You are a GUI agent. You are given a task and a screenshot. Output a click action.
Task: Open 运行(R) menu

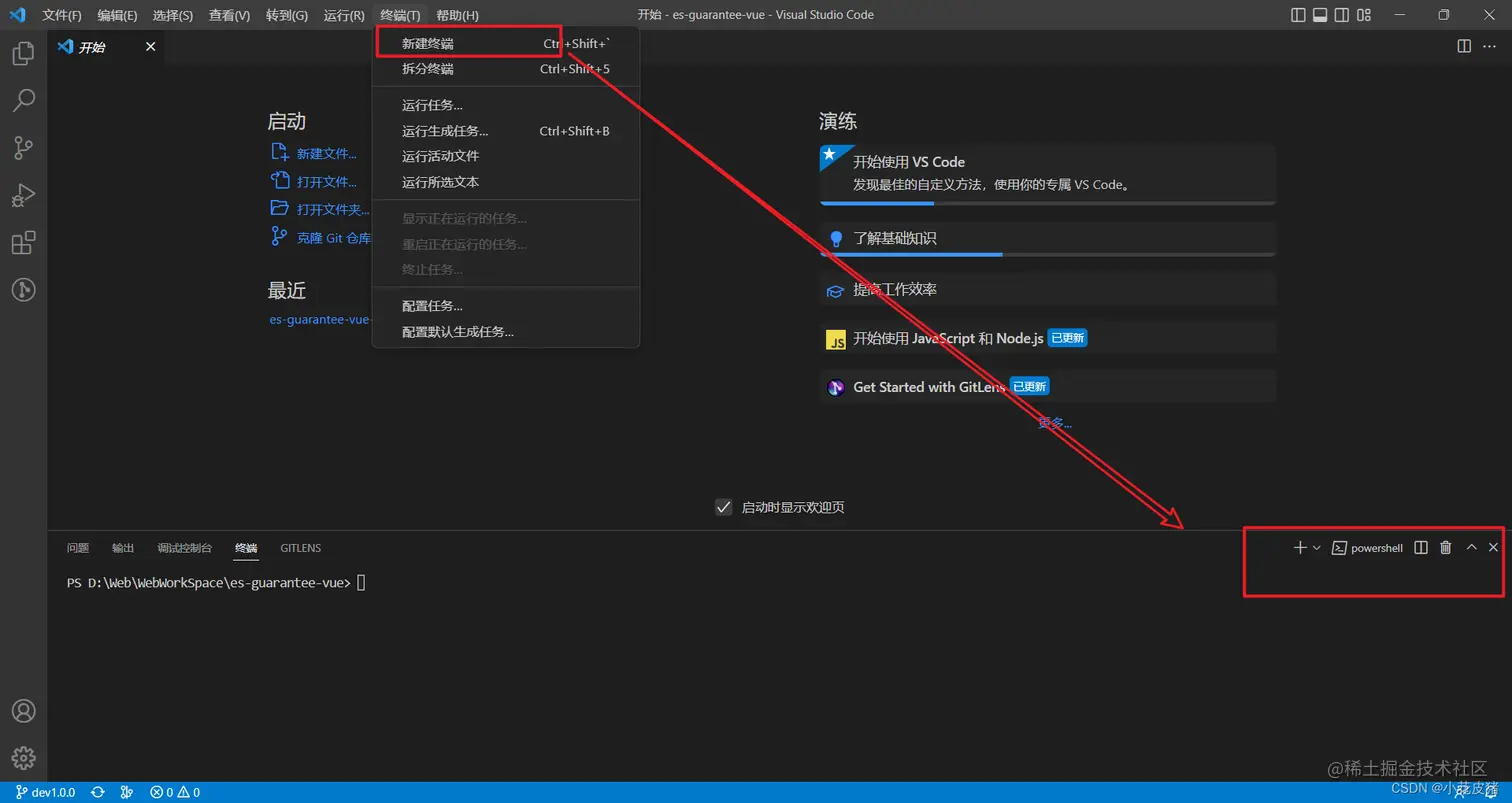point(344,15)
